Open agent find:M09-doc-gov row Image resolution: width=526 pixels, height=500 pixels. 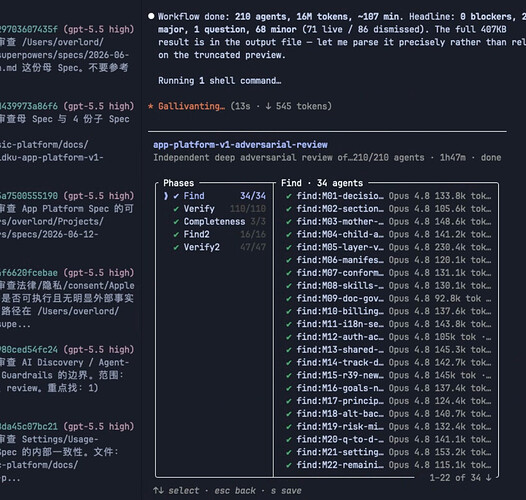pyautogui.click(x=388, y=298)
